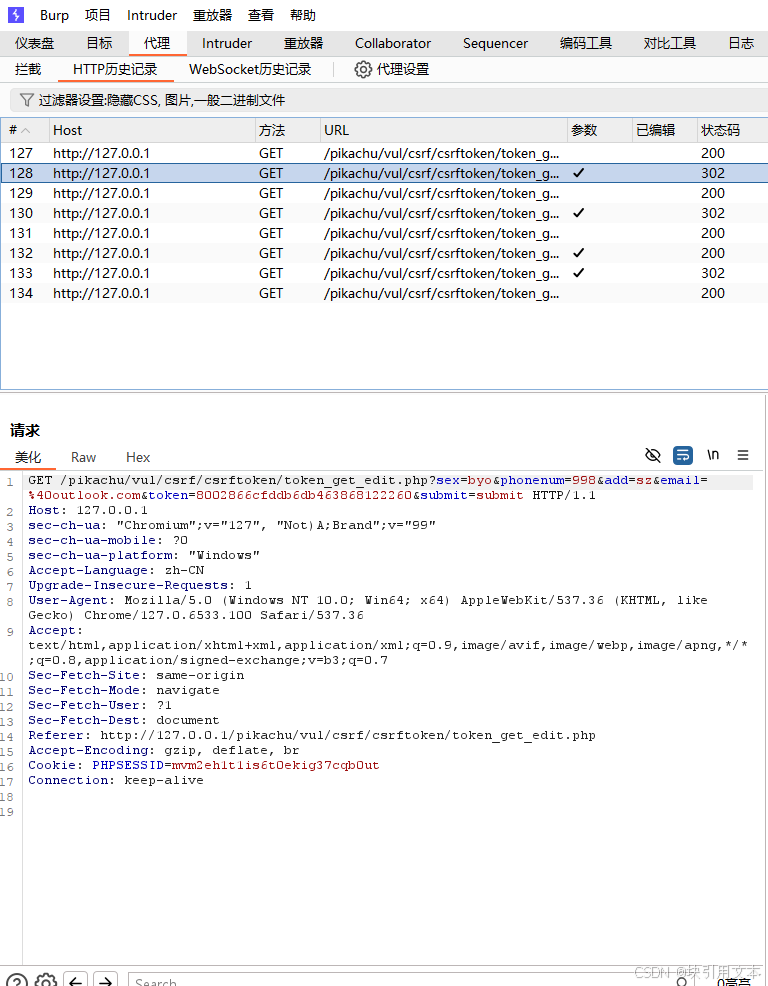Viewport: 768px width, 986px height.
Task: Sort by the # column arrow
Action: tap(26, 130)
